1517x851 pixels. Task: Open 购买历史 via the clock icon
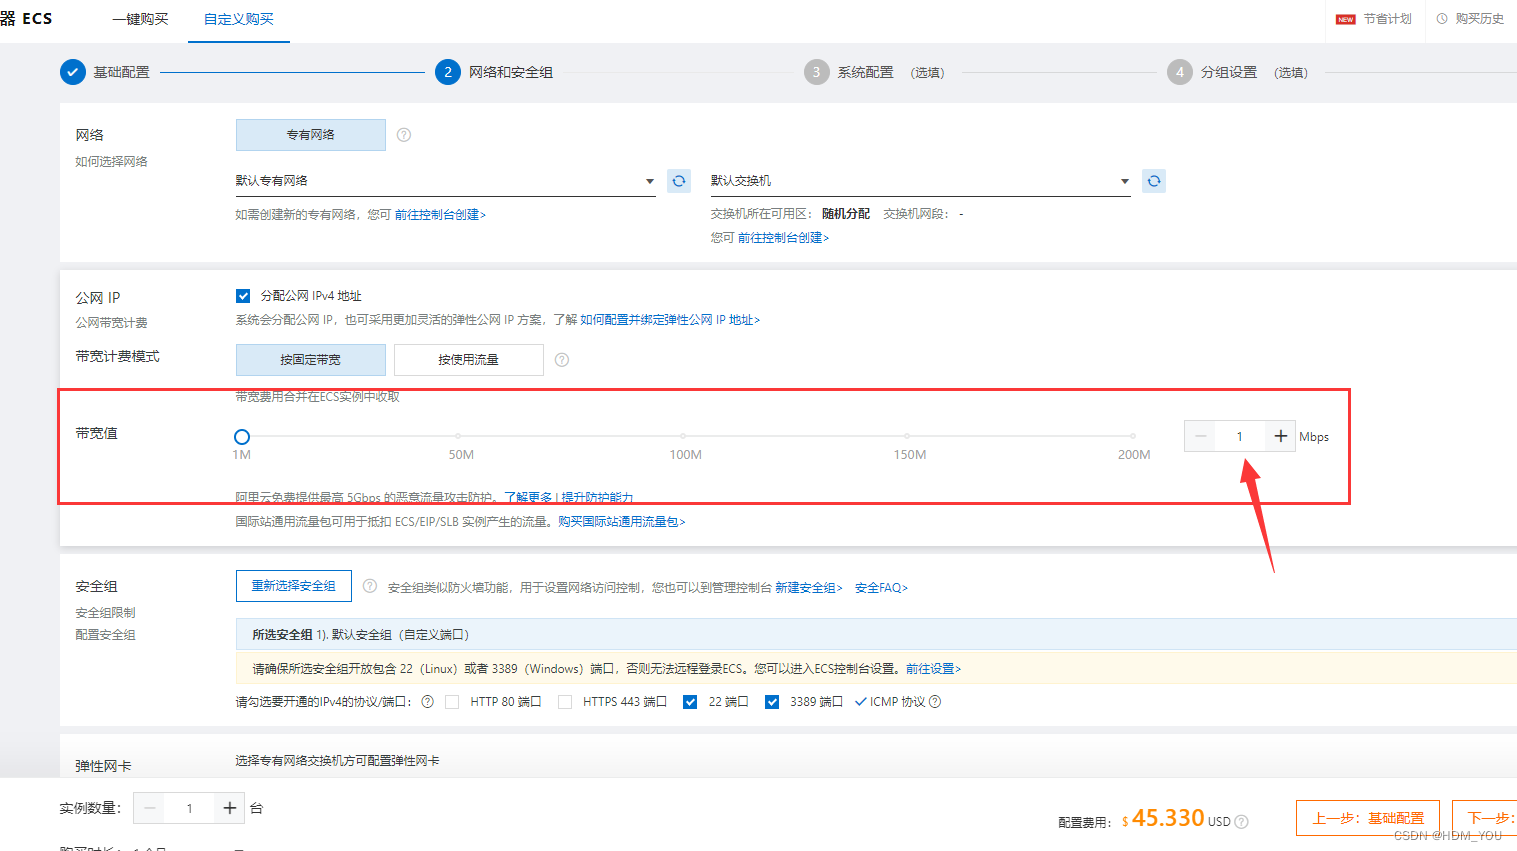click(1468, 18)
